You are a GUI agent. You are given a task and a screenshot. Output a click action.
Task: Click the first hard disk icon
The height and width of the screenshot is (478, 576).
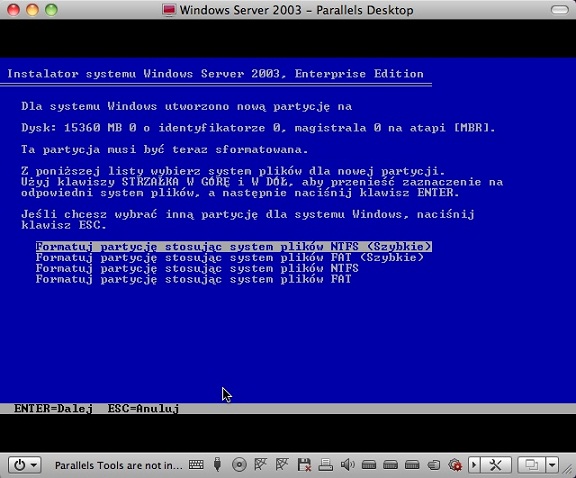coord(369,465)
